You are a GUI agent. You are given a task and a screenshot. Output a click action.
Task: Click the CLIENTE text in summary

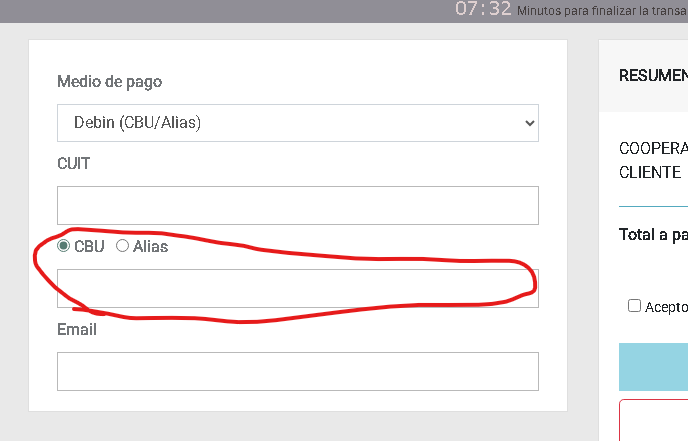(650, 172)
